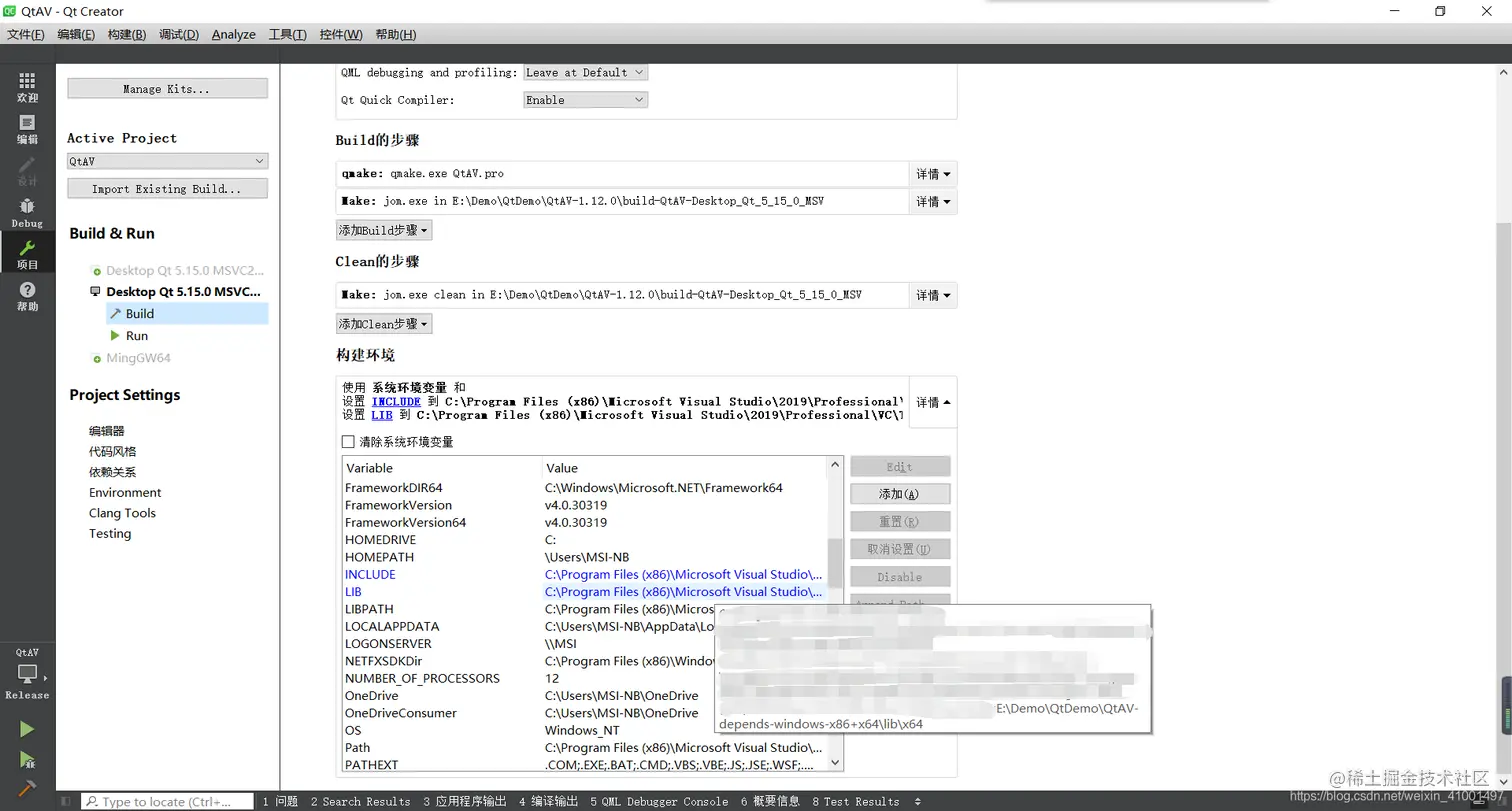The image size is (1512, 811).
Task: Open the 1 问题 output pane
Action: tap(280, 801)
